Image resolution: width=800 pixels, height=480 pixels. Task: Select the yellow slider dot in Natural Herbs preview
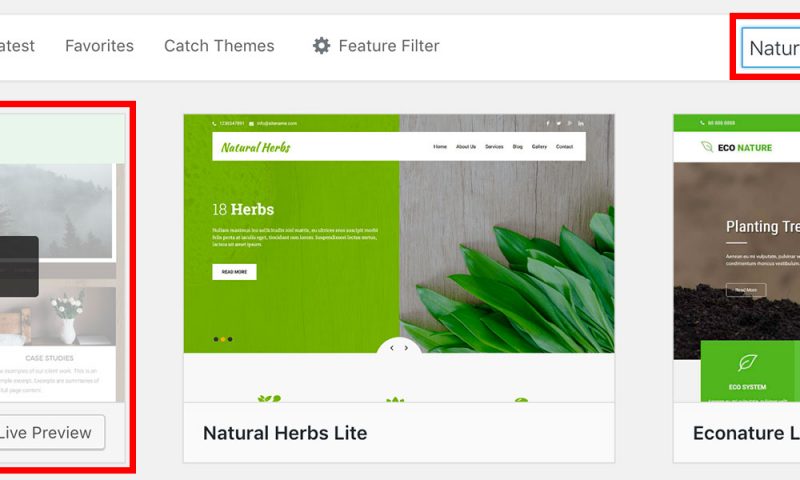tap(223, 339)
